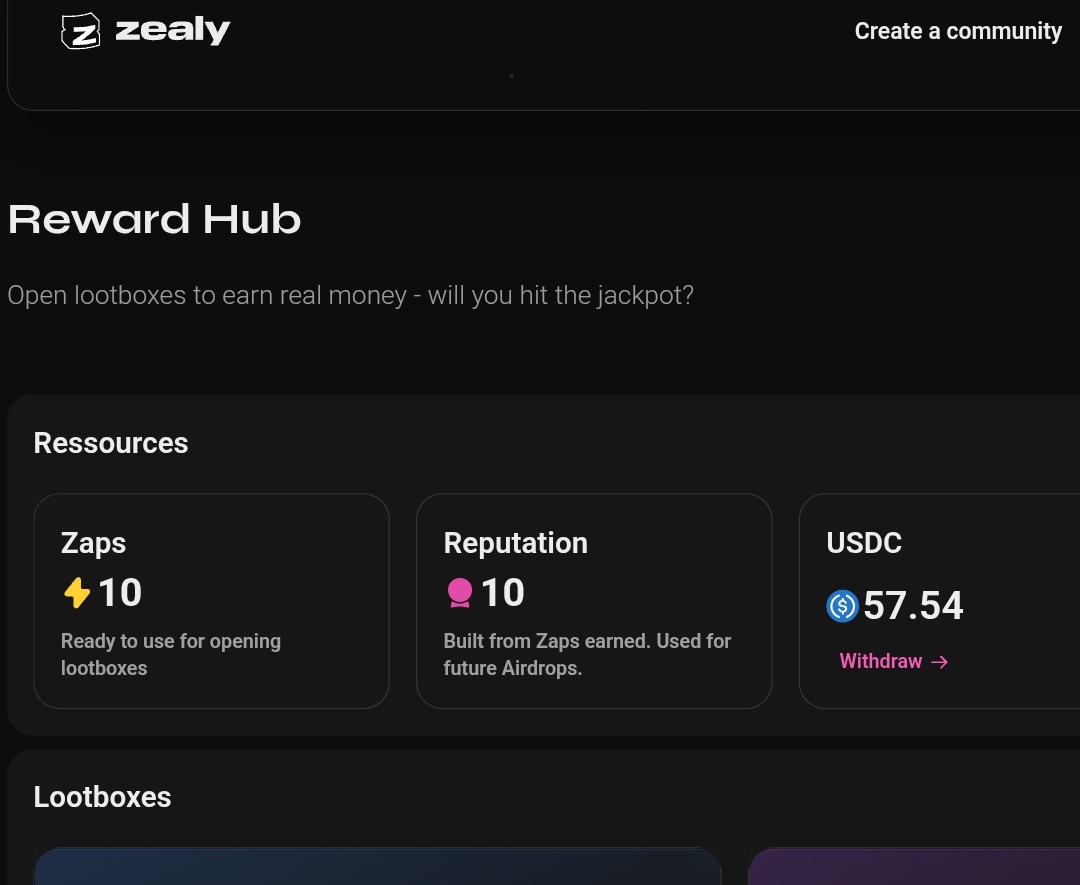Image resolution: width=1080 pixels, height=885 pixels.
Task: Click the Zealy logo icon
Action: click(x=81, y=31)
